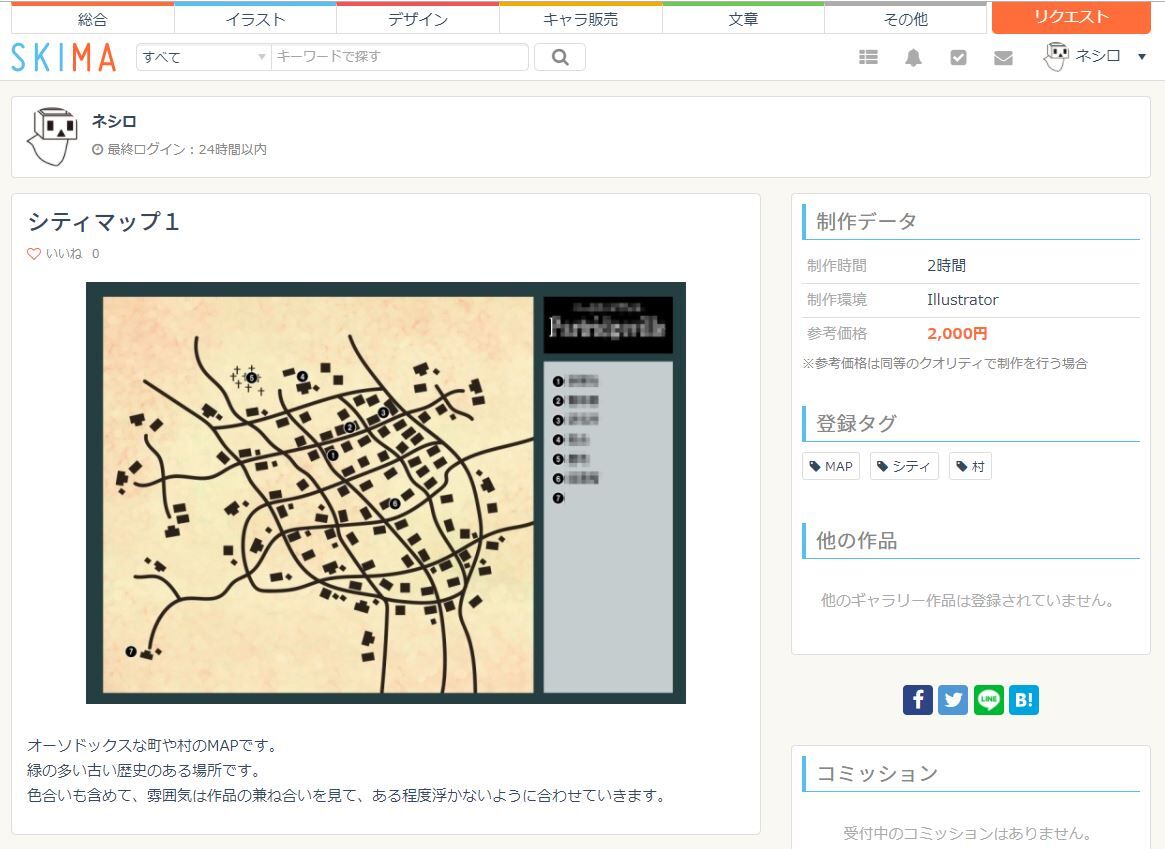Share the map via the Twitter icon
This screenshot has height=849, width=1165.
pos(952,700)
